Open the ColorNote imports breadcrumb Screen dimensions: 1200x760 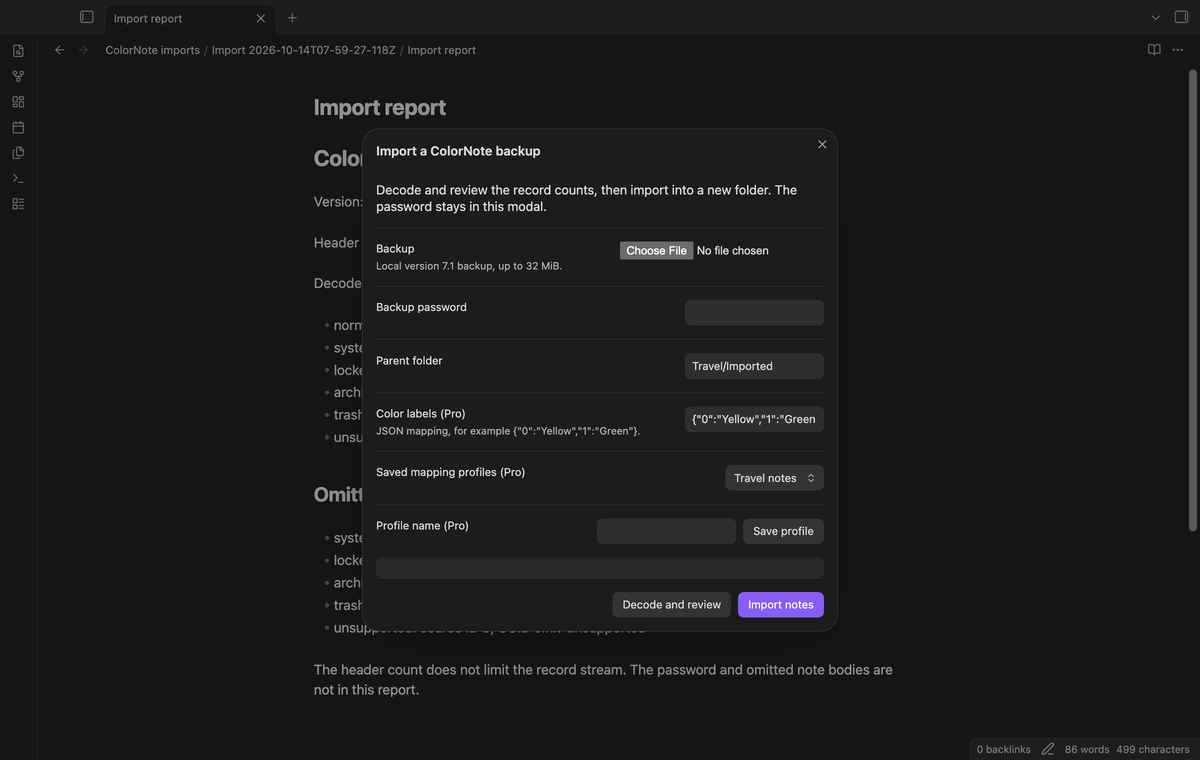[x=153, y=50]
